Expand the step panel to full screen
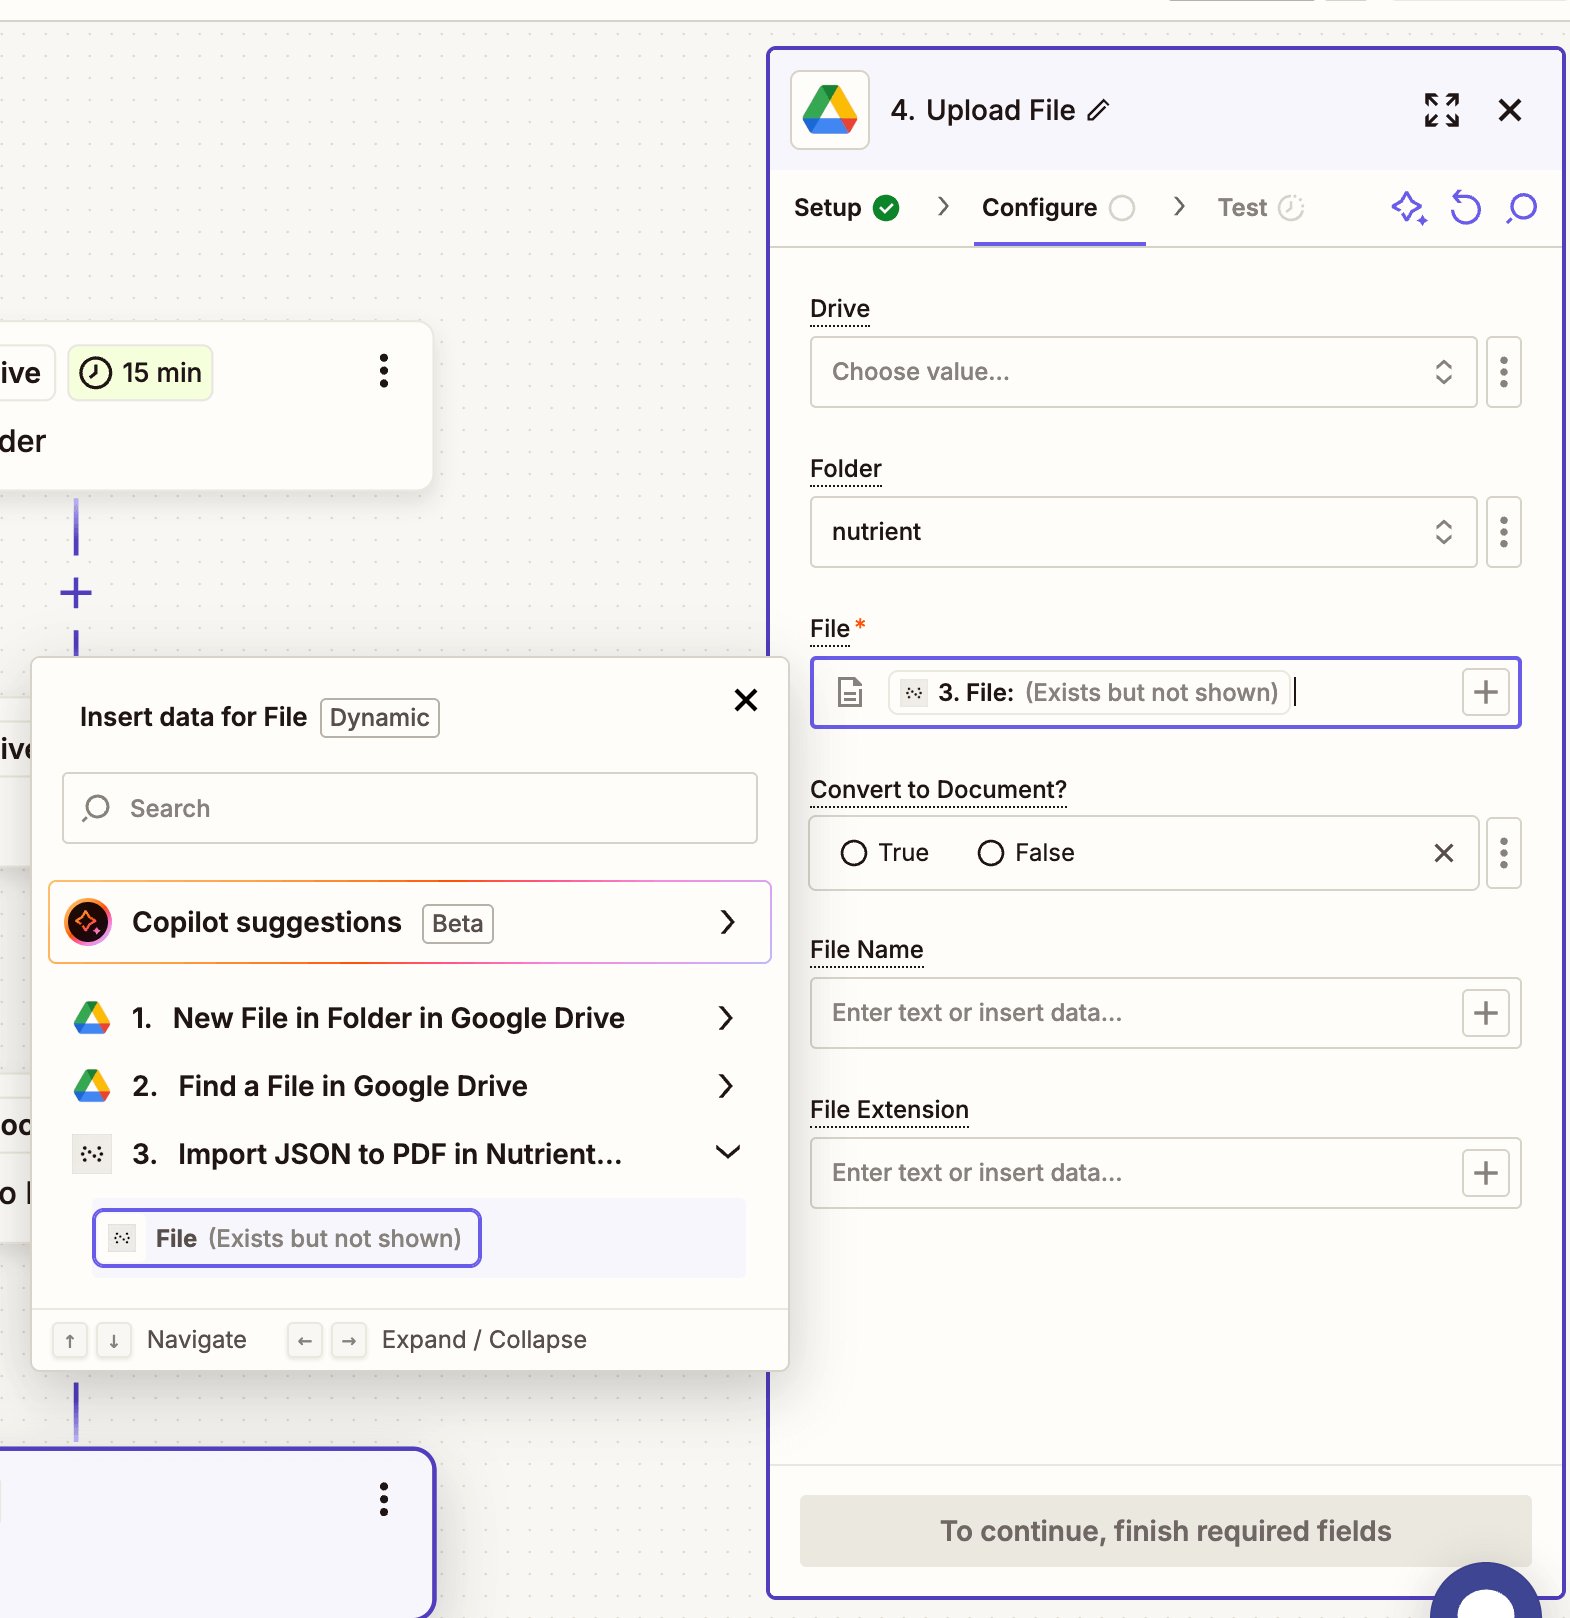Image resolution: width=1570 pixels, height=1618 pixels. point(1441,110)
